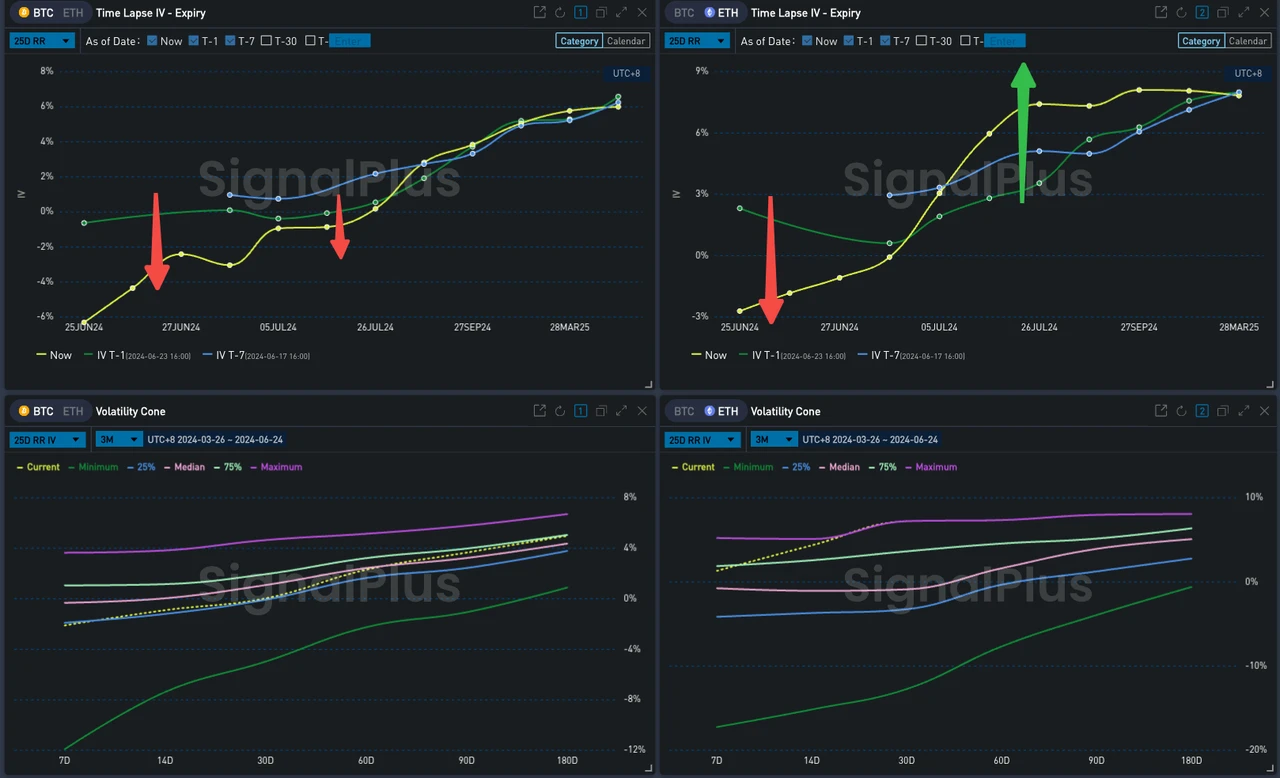The width and height of the screenshot is (1280, 778).
Task: Open the 25D RR dropdown in BTC Time Lapse
Action: (x=41, y=41)
